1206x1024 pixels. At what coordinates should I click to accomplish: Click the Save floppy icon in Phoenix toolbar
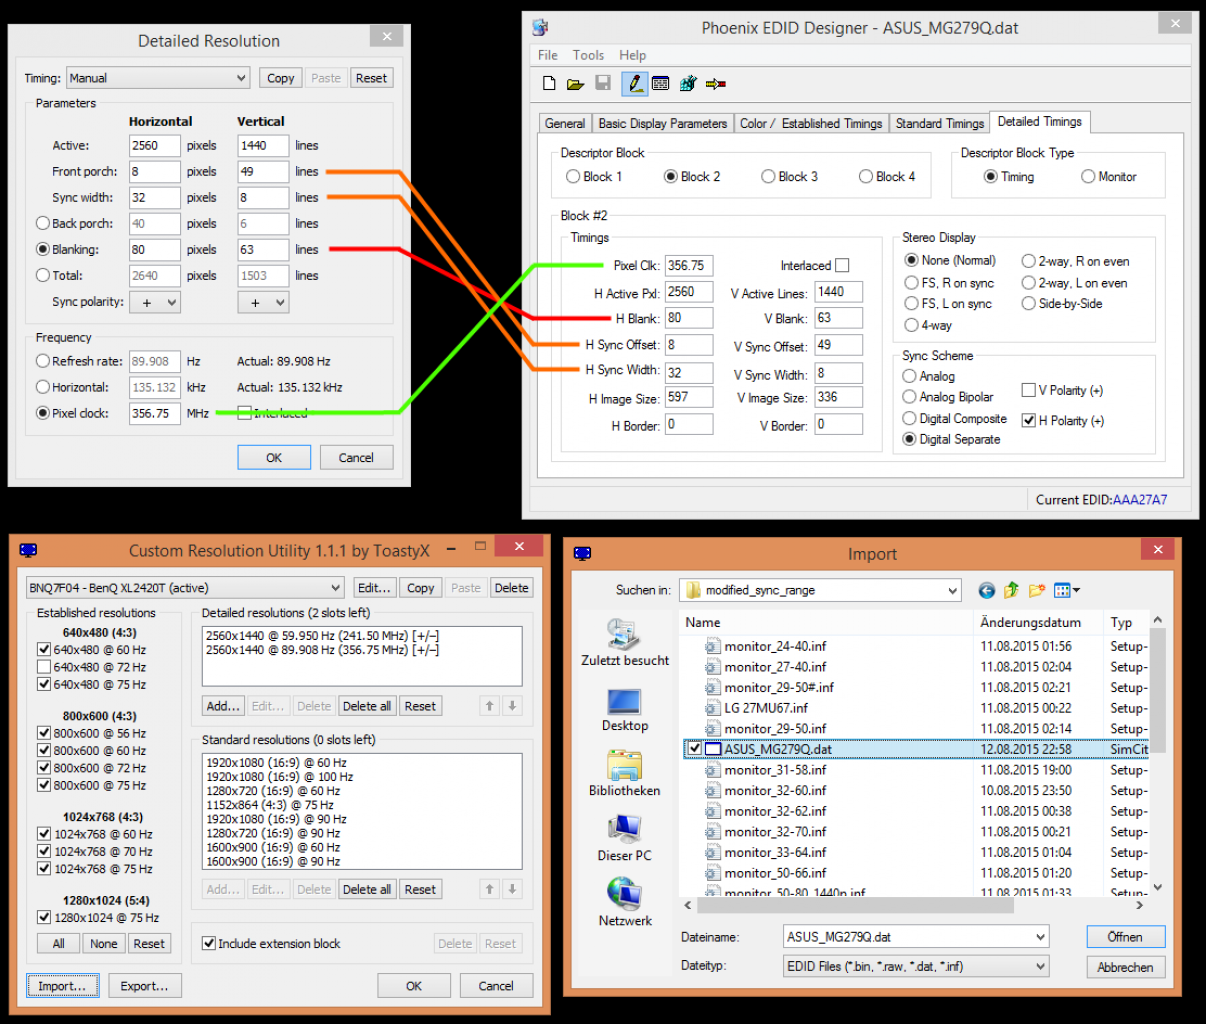[603, 84]
